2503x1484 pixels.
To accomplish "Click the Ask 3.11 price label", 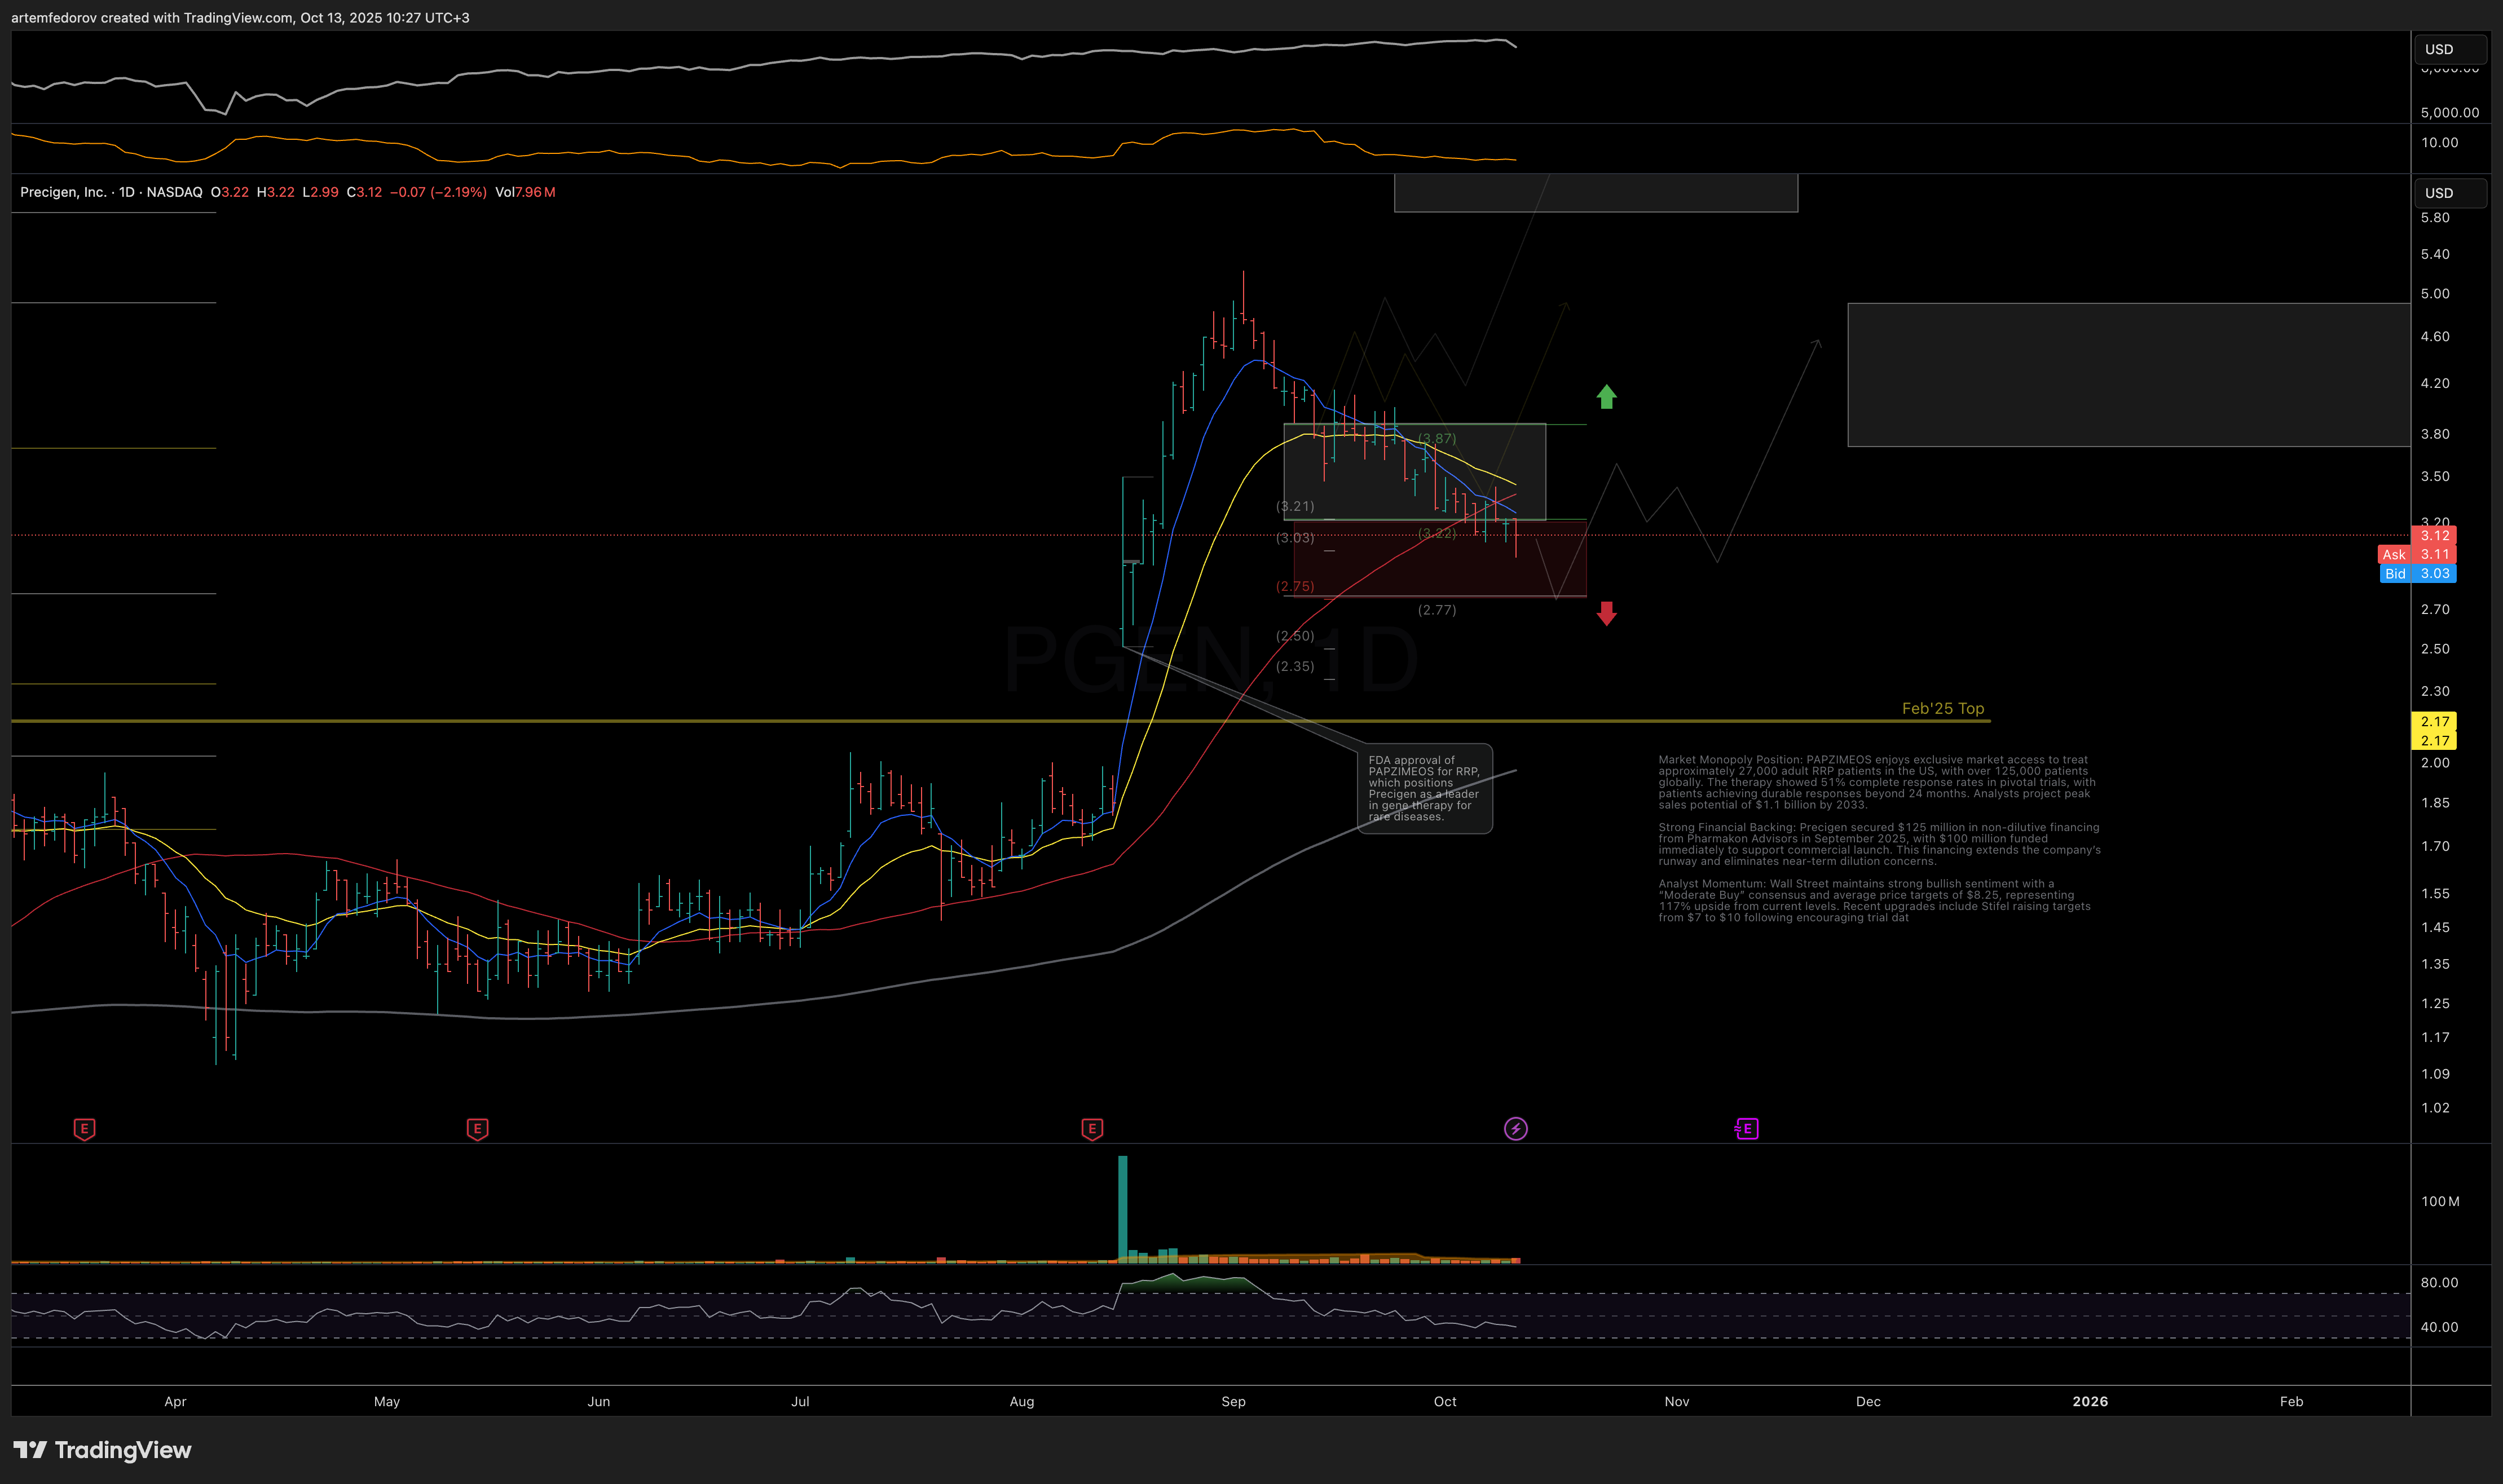I will tap(2417, 555).
